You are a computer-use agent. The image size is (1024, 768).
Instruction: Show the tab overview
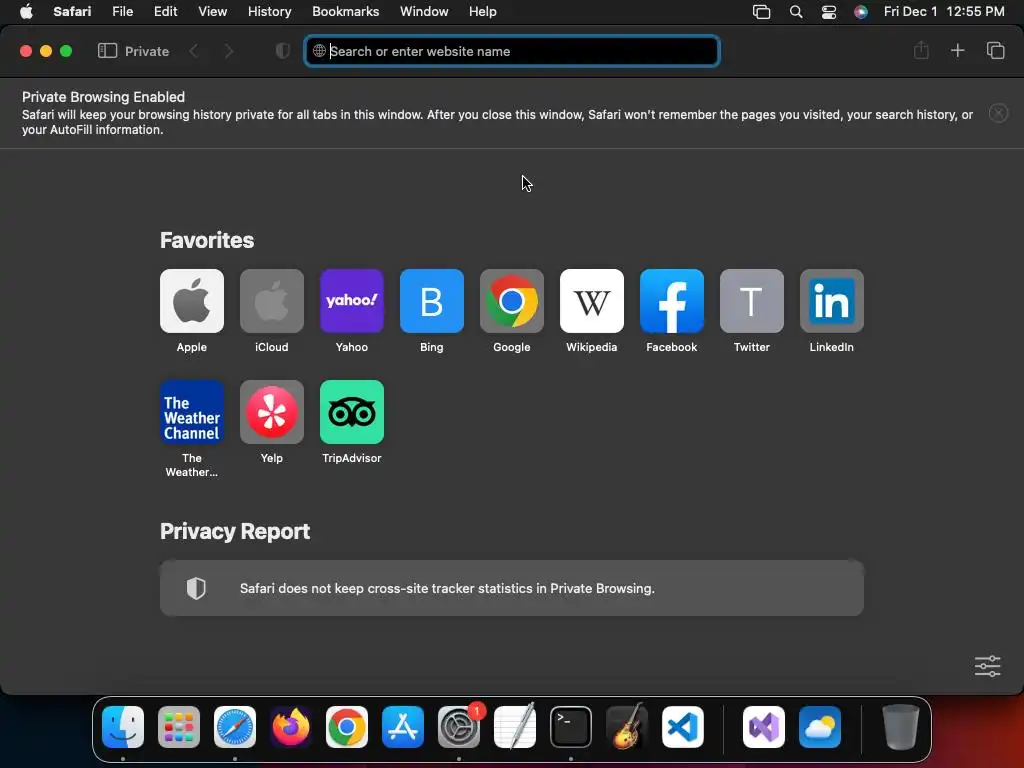click(x=995, y=50)
